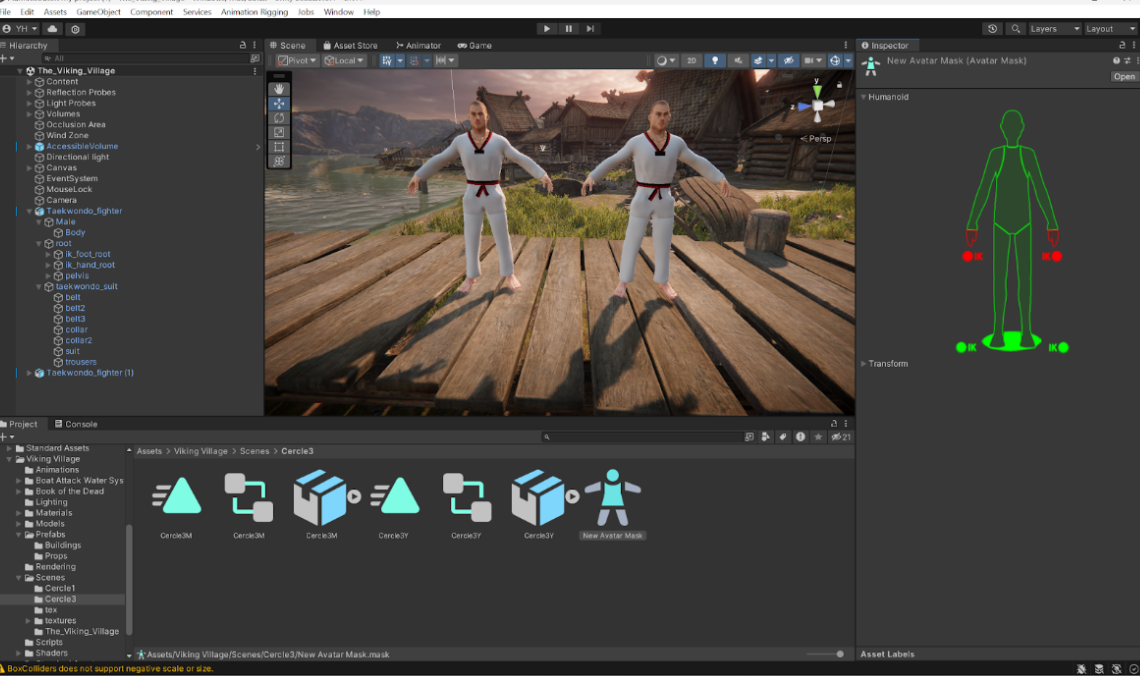This screenshot has width=1140, height=676.
Task: Select the Hand tool in Scene view
Action: tap(279, 89)
